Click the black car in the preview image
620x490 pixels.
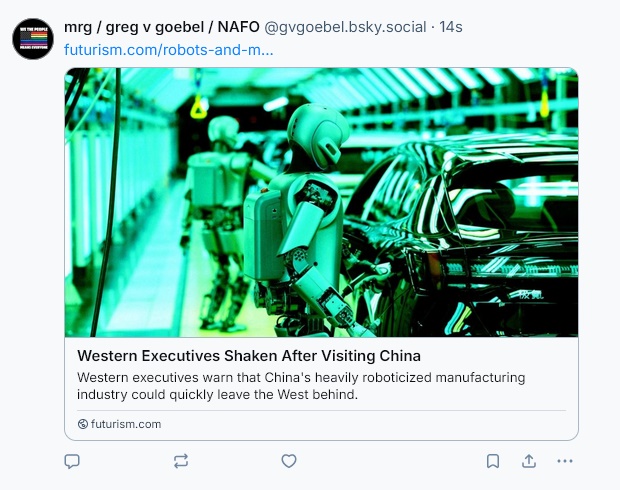point(480,230)
